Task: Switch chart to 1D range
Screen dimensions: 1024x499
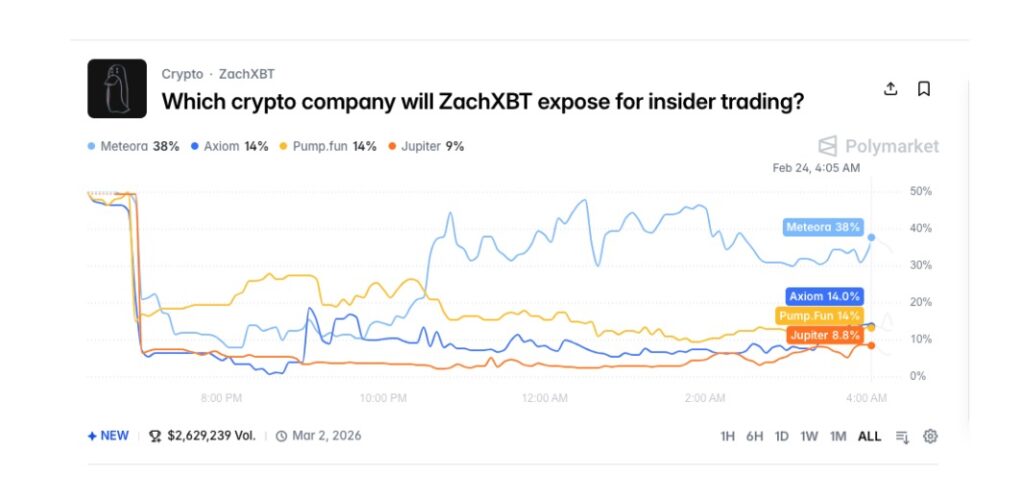Action: (x=782, y=436)
